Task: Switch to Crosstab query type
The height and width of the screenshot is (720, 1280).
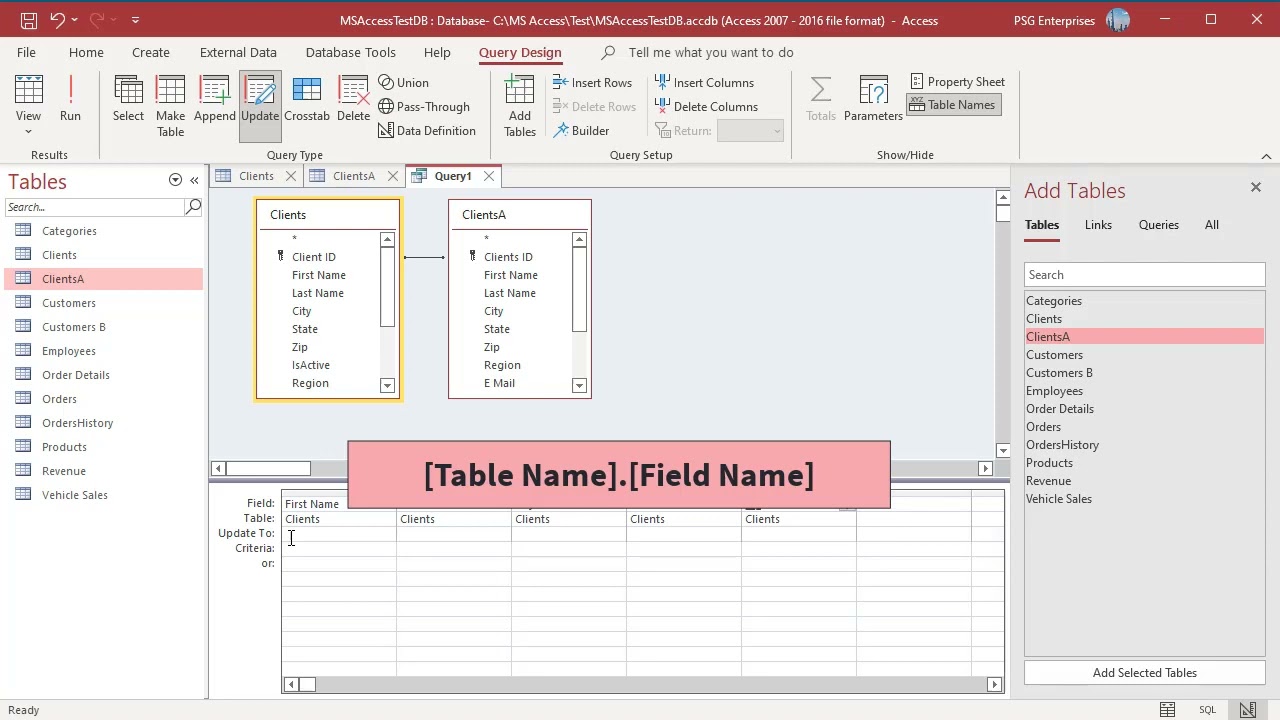Action: click(x=306, y=100)
